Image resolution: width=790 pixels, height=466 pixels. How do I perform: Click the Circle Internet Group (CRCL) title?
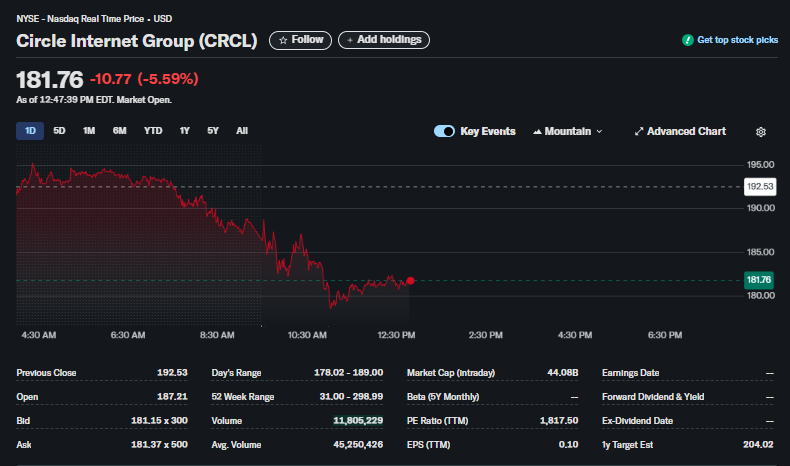tap(137, 41)
